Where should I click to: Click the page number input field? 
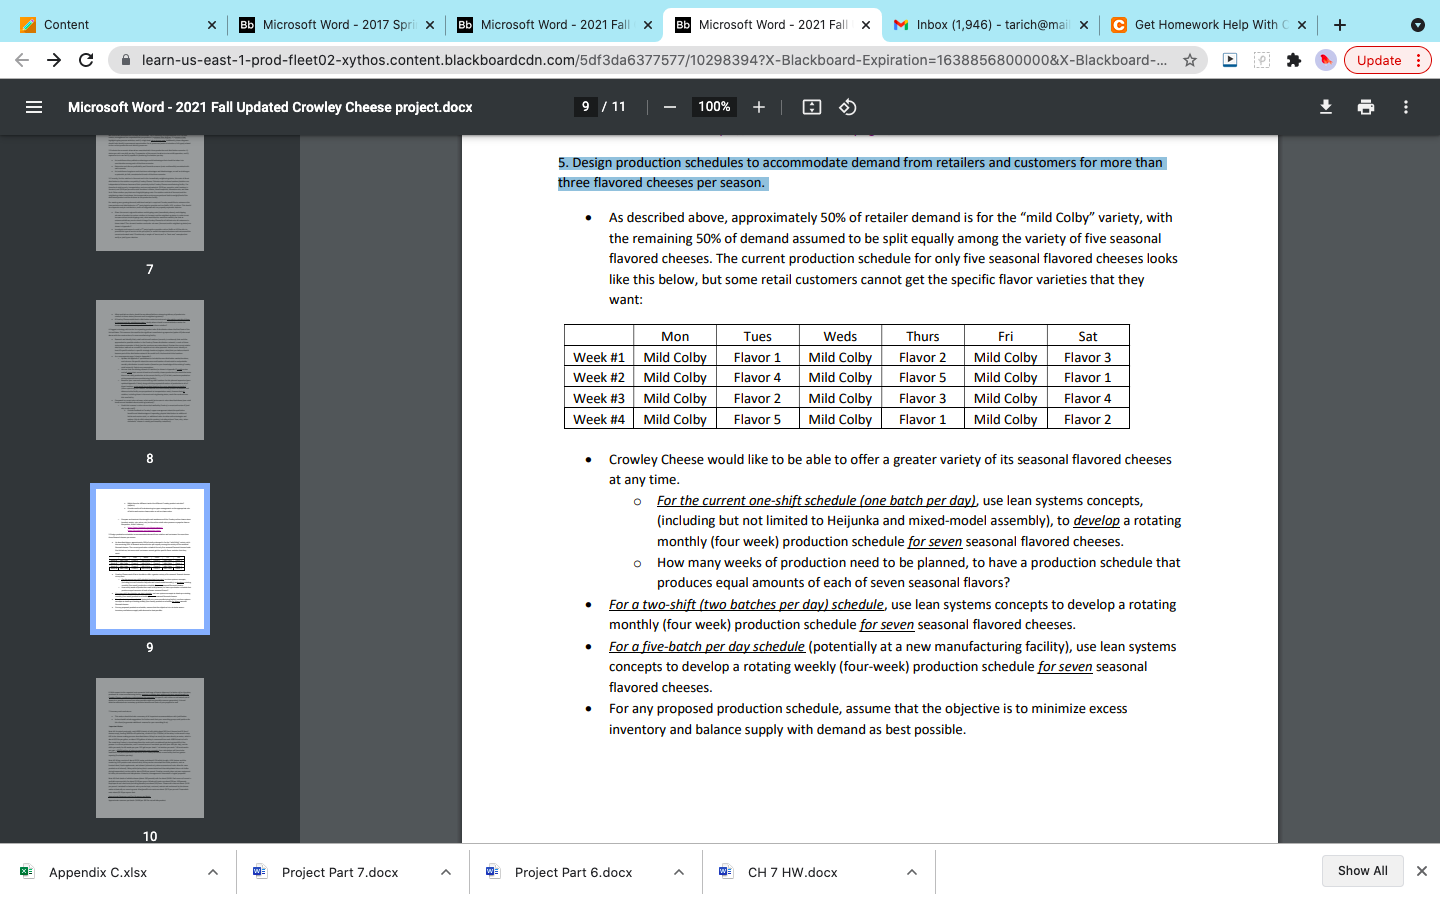[x=586, y=107]
